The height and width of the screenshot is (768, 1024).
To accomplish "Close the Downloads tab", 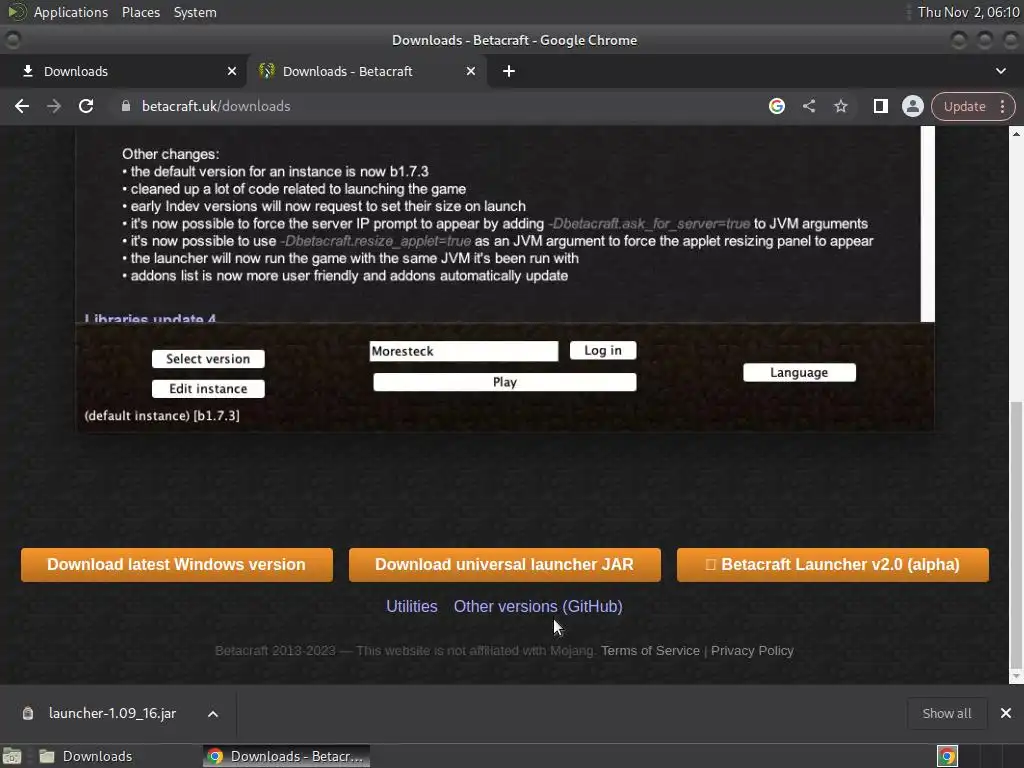I will (232, 71).
